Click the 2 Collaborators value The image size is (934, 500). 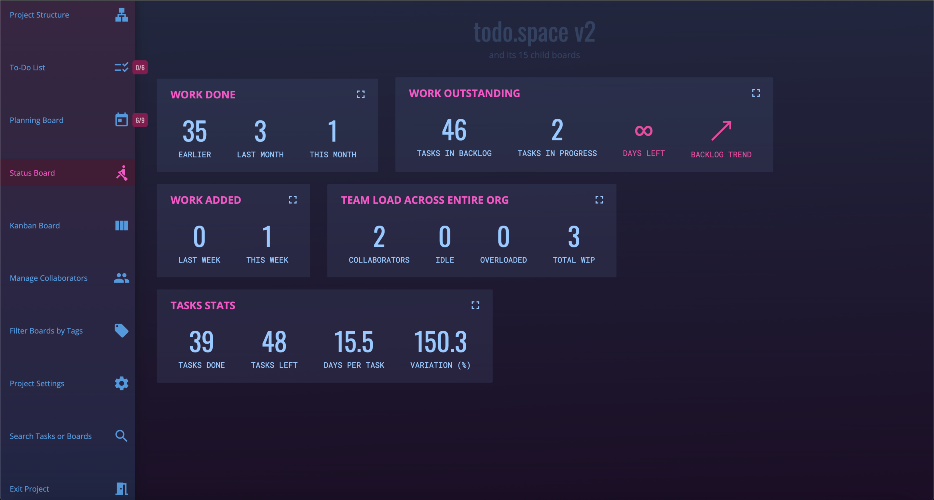click(x=379, y=237)
